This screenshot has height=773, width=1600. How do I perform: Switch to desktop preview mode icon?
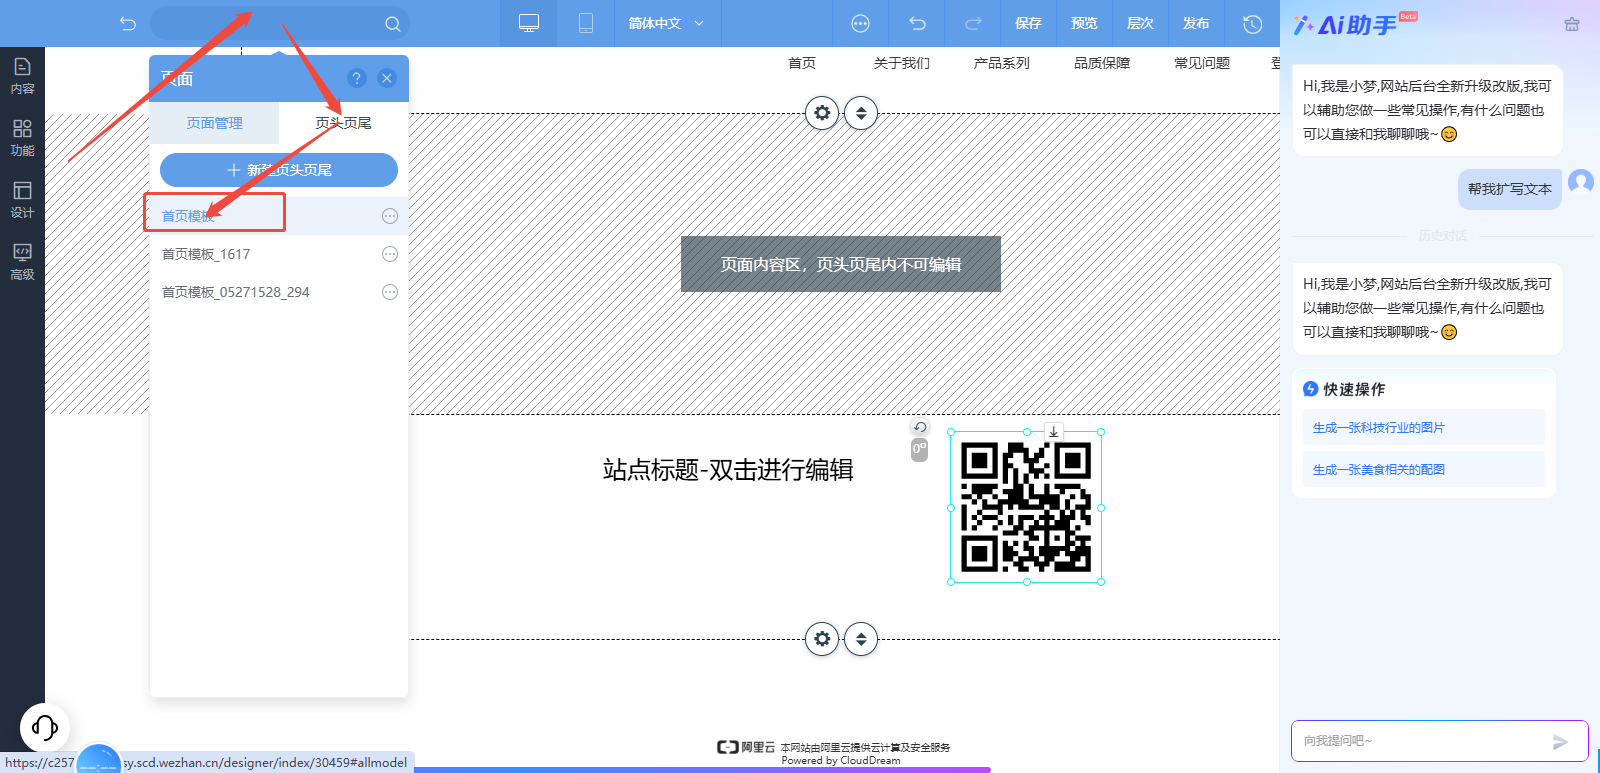coord(529,23)
